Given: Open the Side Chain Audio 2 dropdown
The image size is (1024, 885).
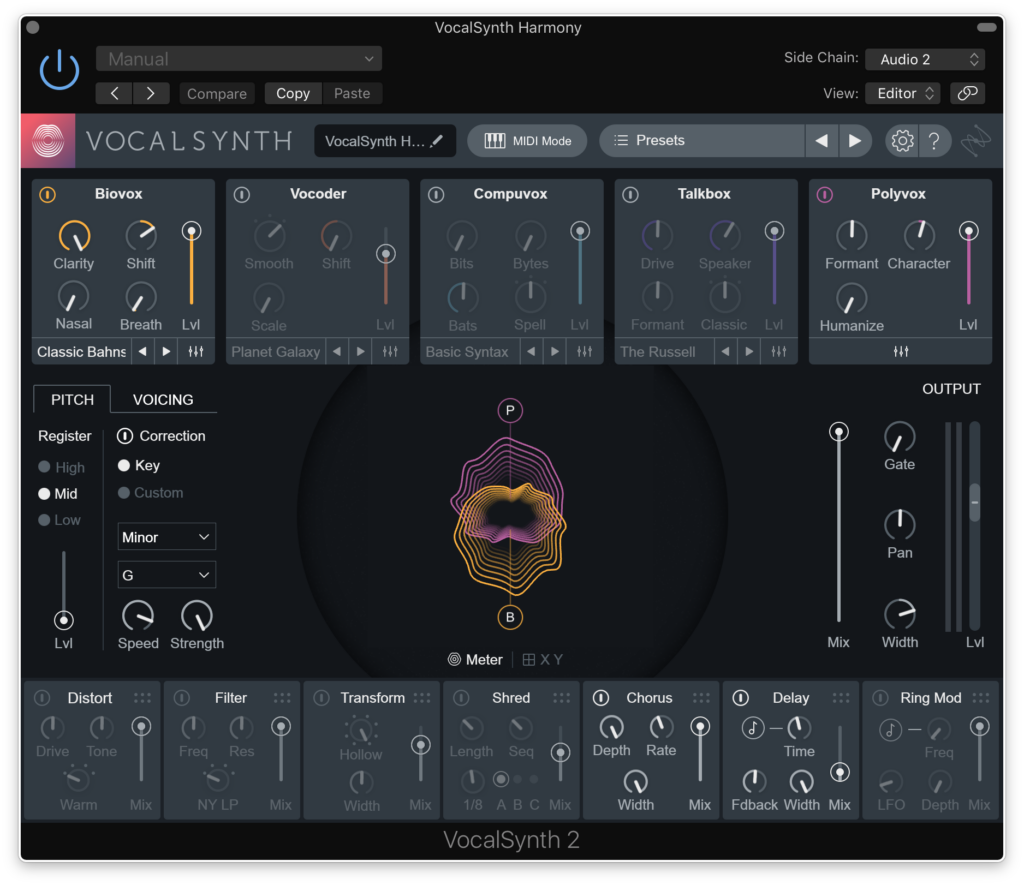Looking at the screenshot, I should pyautogui.click(x=925, y=59).
